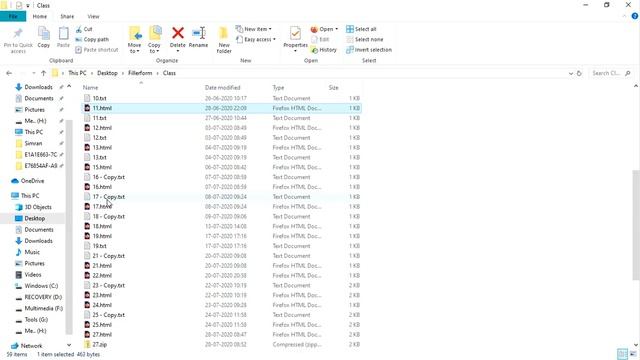Click the Properties checkmark icon

click(x=295, y=33)
